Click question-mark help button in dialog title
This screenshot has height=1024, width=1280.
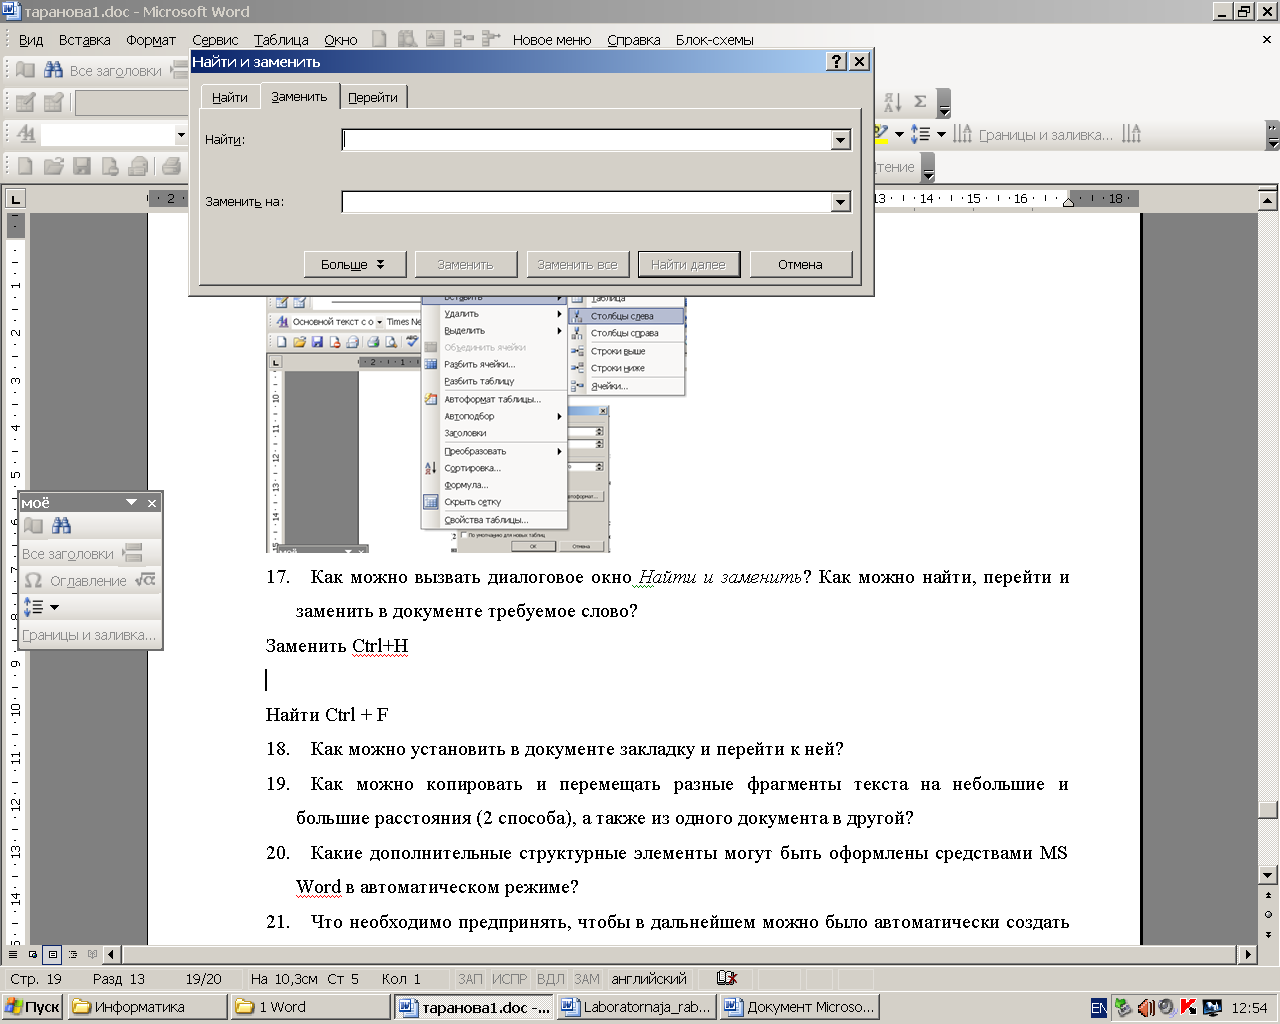point(837,62)
